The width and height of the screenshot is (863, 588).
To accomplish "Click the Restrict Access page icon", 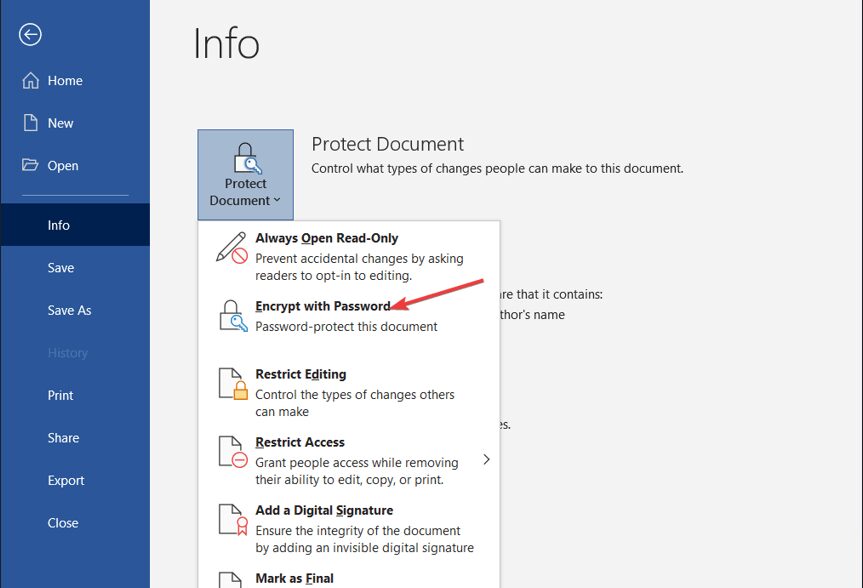I will 232,452.
